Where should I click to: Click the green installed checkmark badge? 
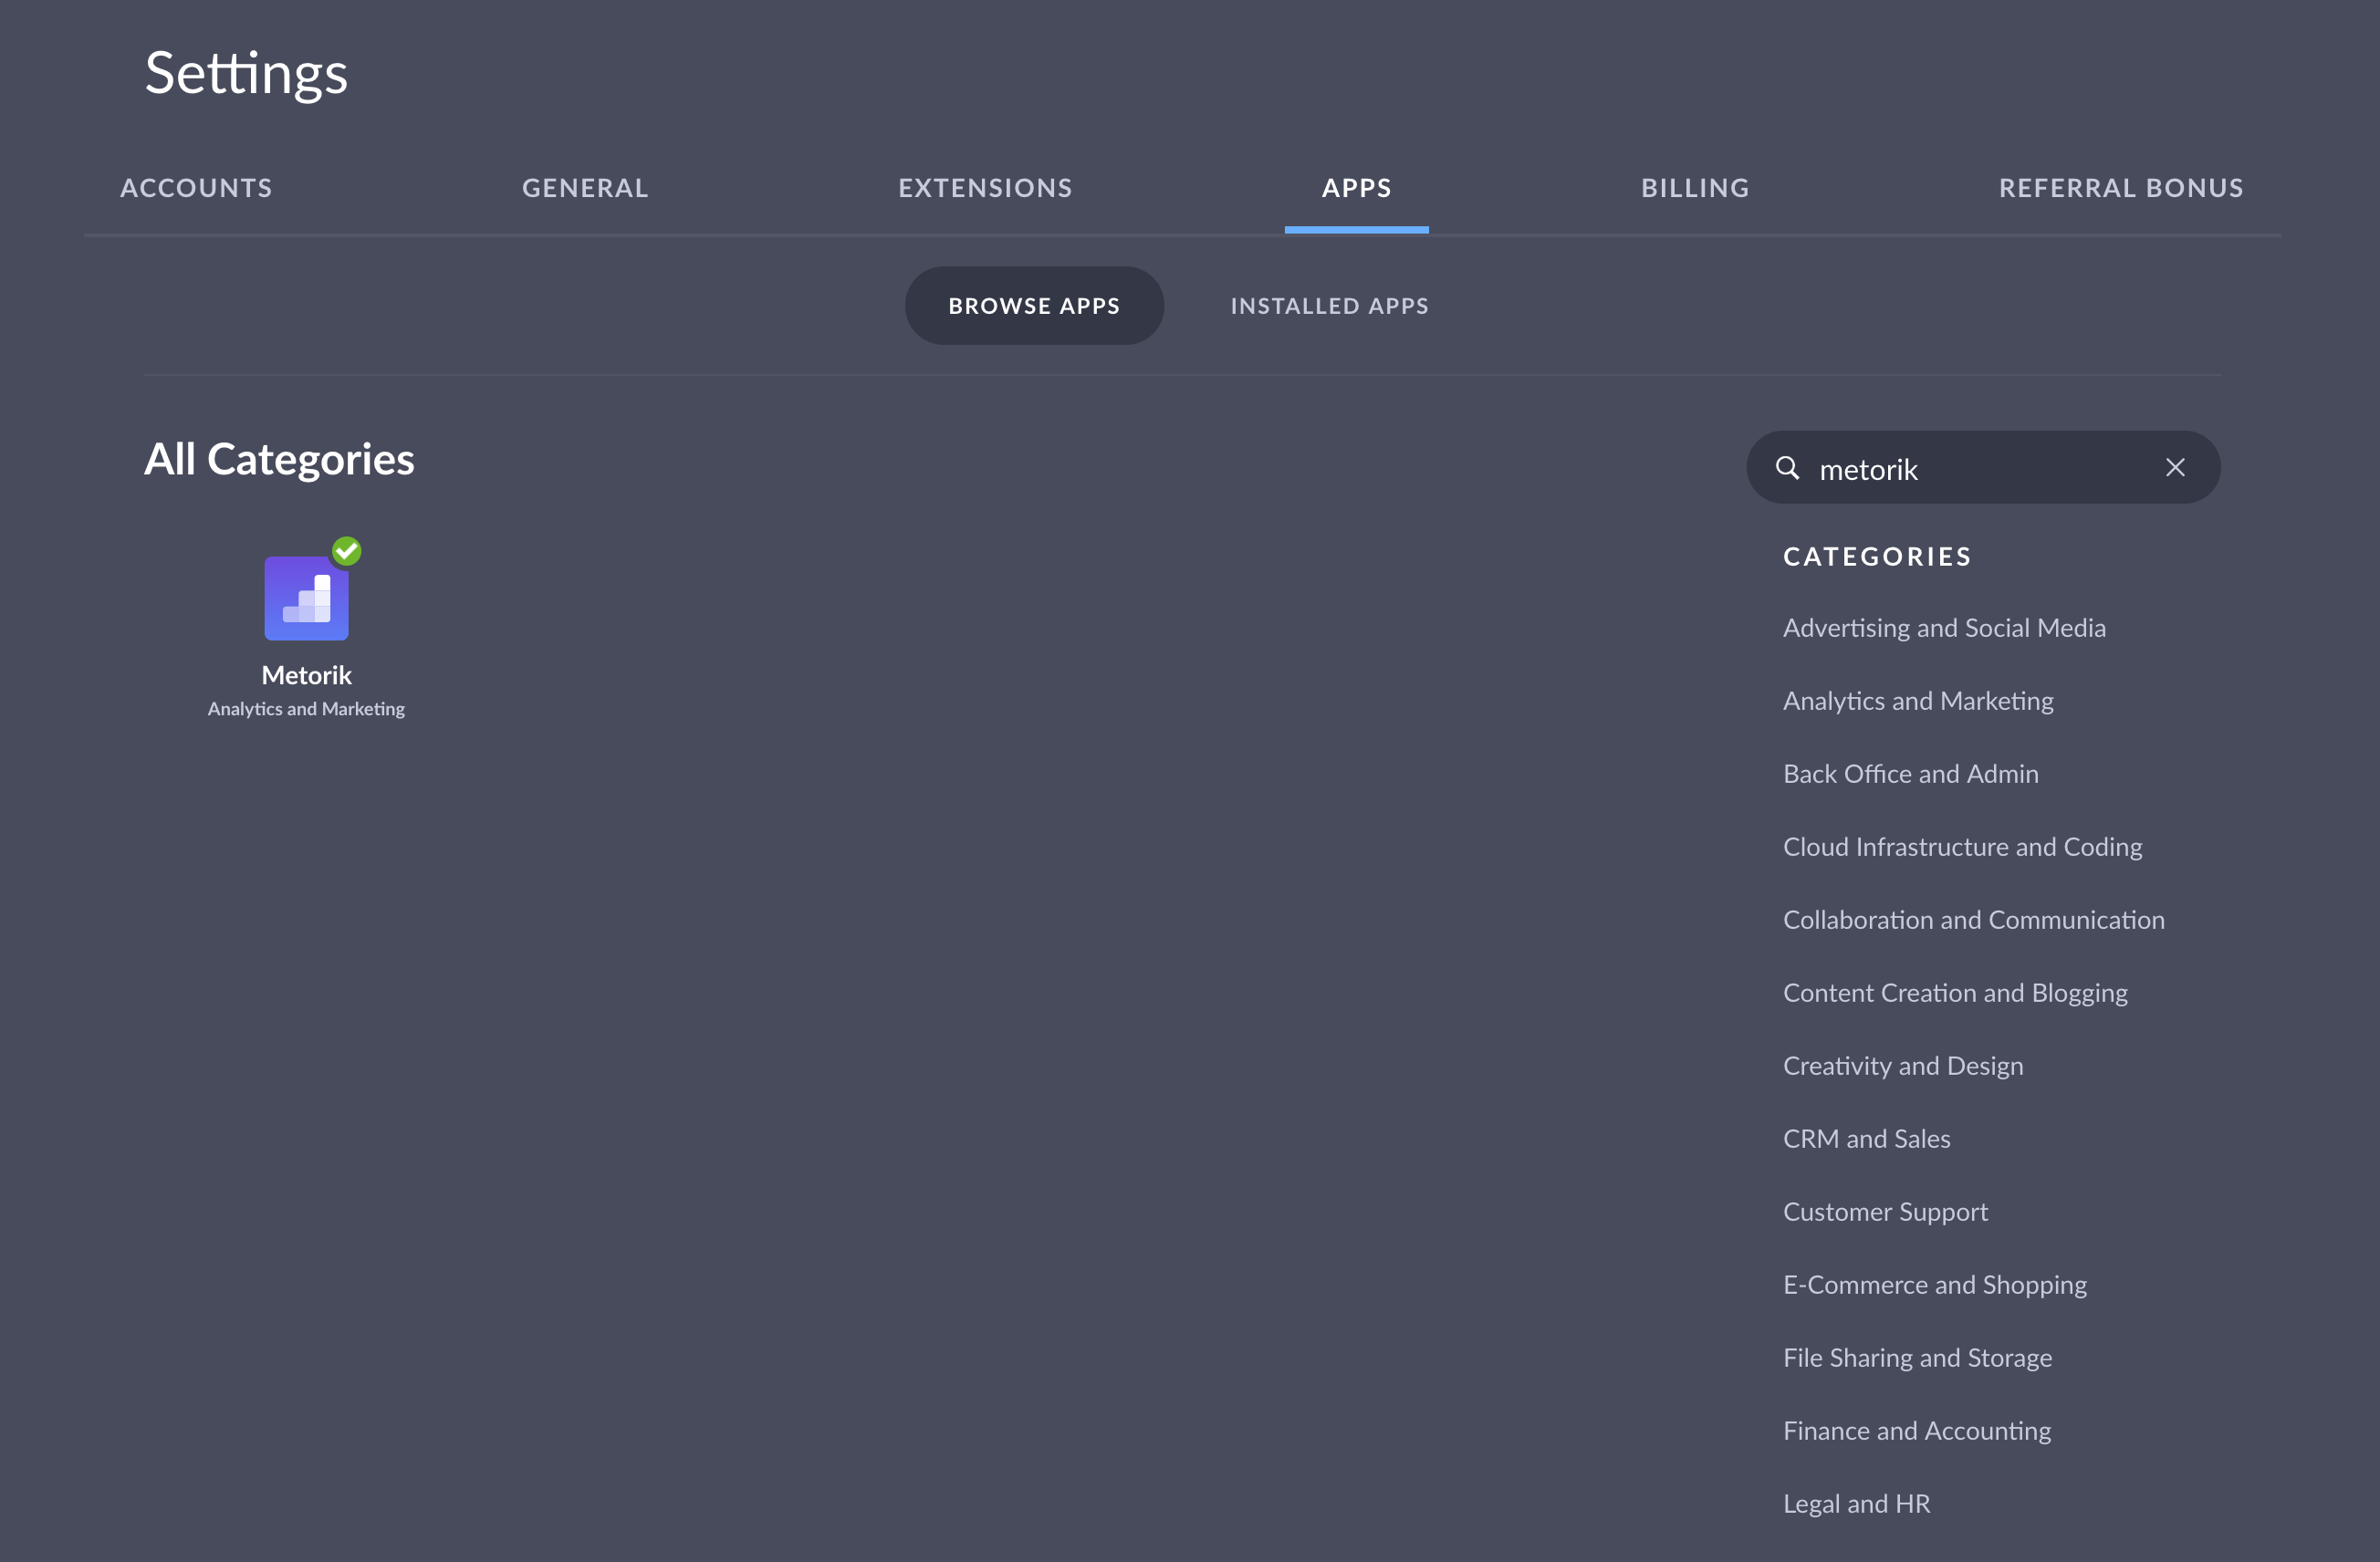coord(347,551)
